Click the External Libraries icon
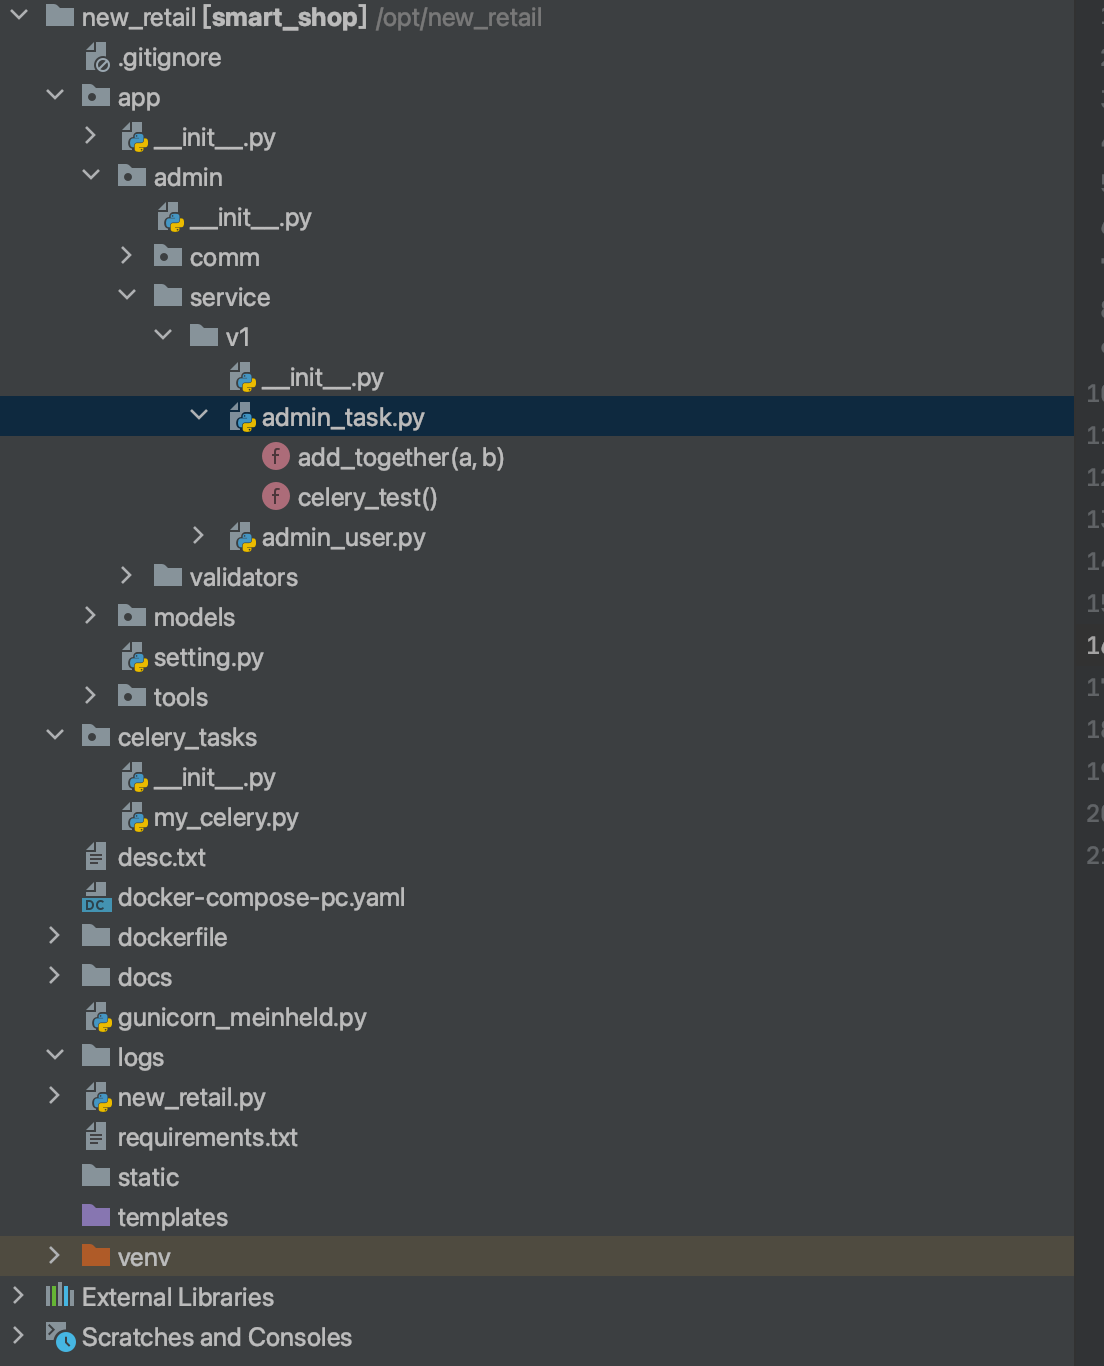1104x1366 pixels. (59, 1296)
